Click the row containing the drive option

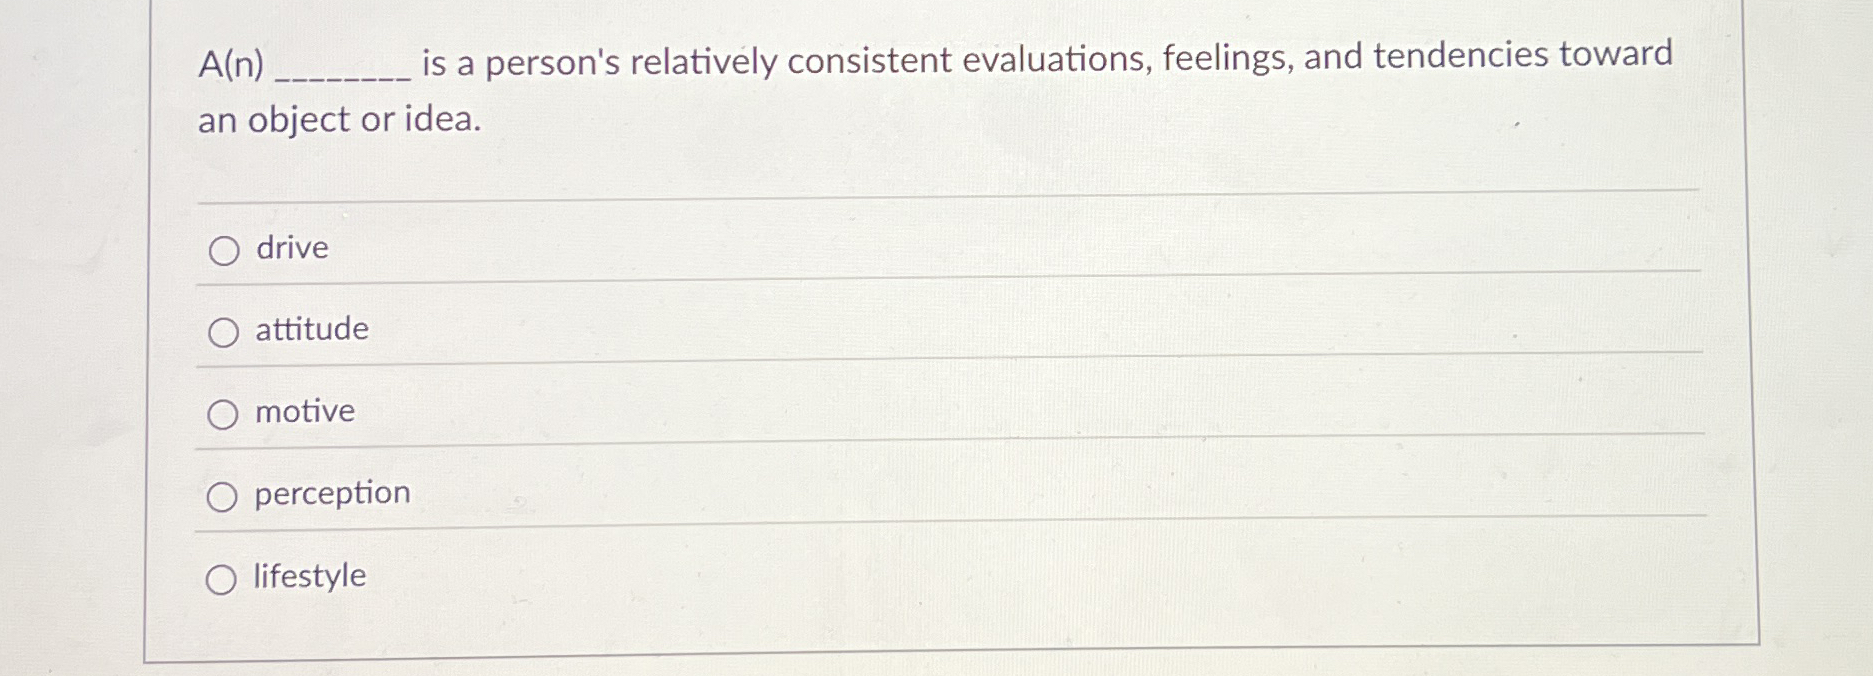click(x=700, y=248)
